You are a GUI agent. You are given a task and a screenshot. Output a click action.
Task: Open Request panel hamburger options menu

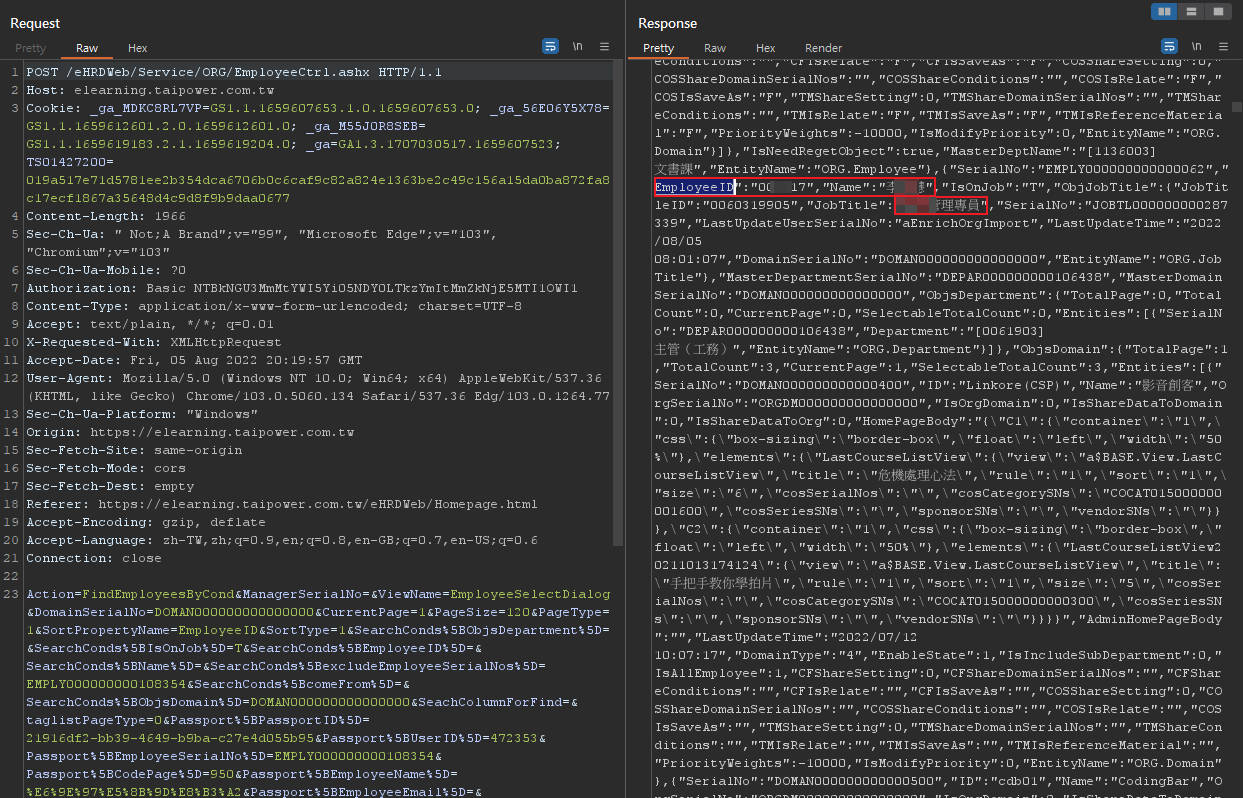(x=605, y=46)
